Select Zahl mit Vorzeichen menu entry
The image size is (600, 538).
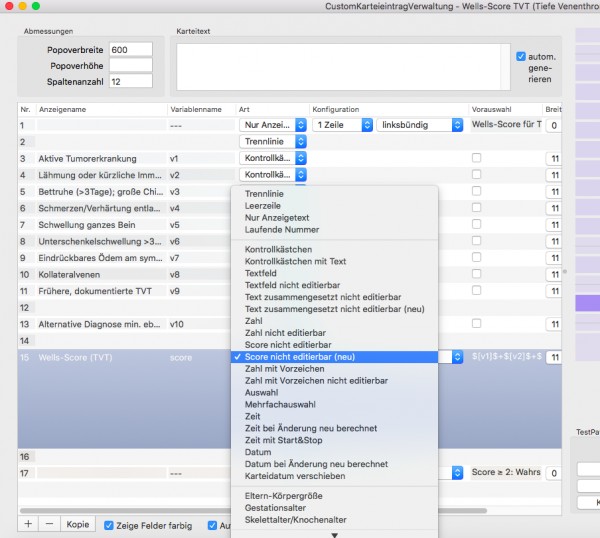[284, 369]
